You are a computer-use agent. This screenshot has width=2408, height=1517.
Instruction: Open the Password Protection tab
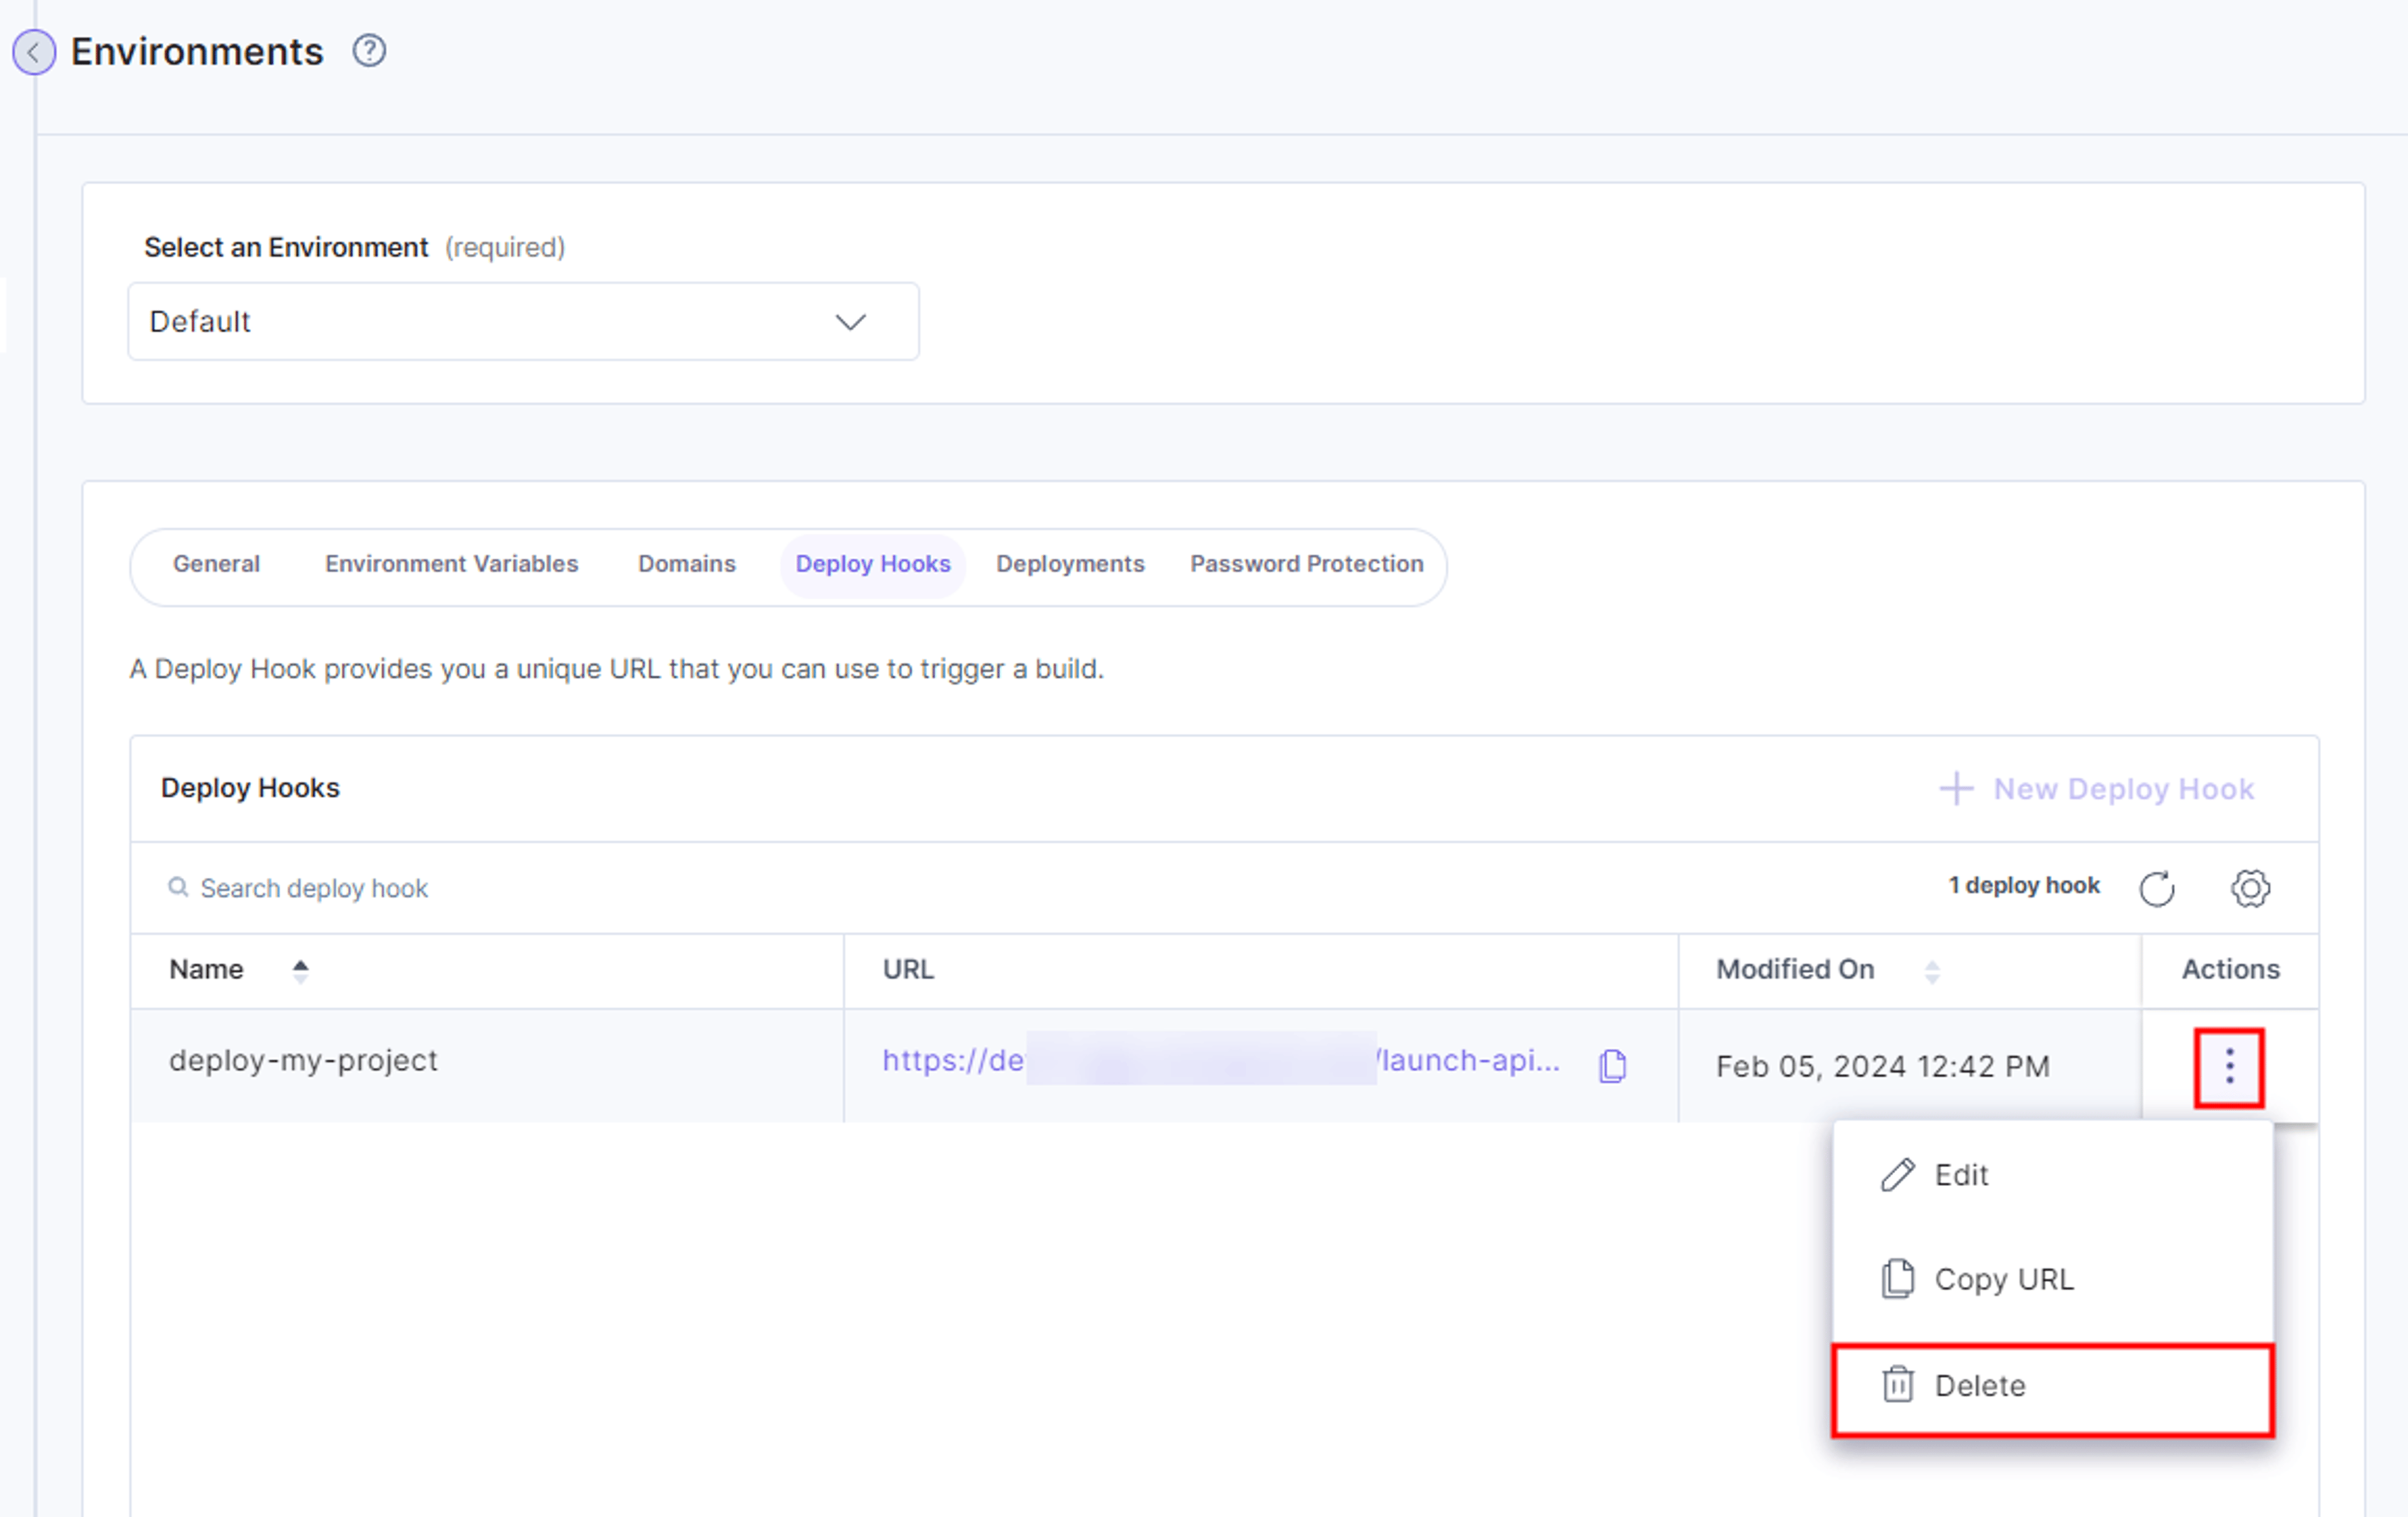(x=1306, y=564)
